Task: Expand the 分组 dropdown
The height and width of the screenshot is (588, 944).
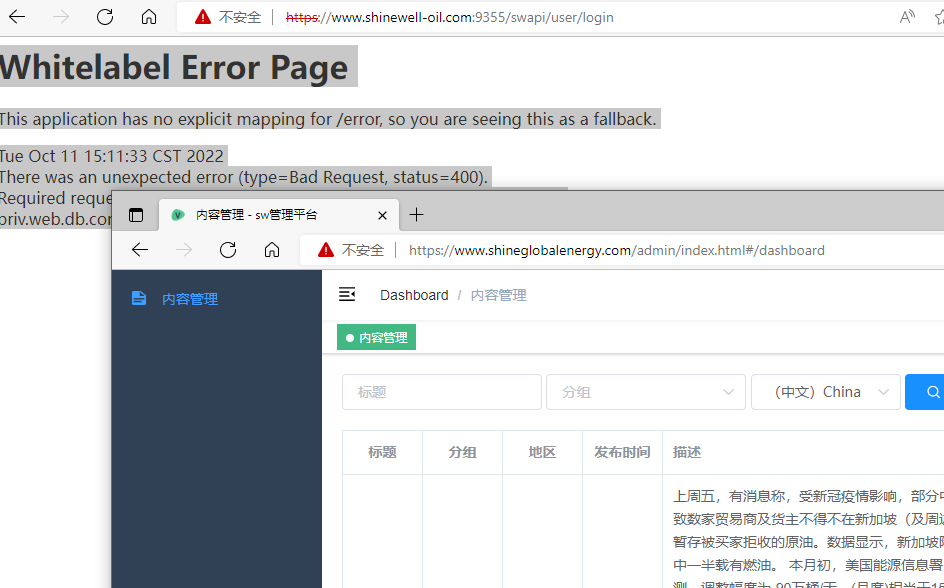Action: coord(645,392)
